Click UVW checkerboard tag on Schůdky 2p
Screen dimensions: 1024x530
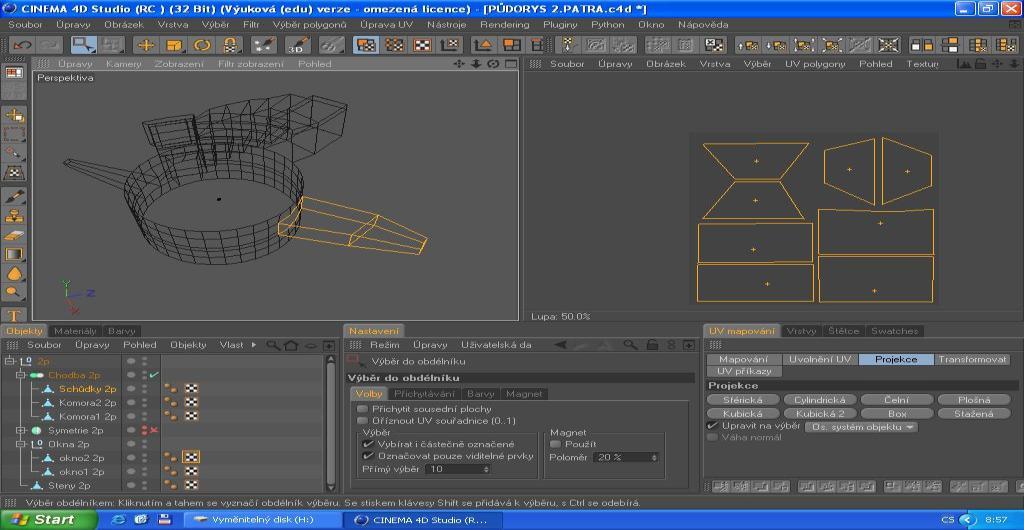(x=191, y=389)
